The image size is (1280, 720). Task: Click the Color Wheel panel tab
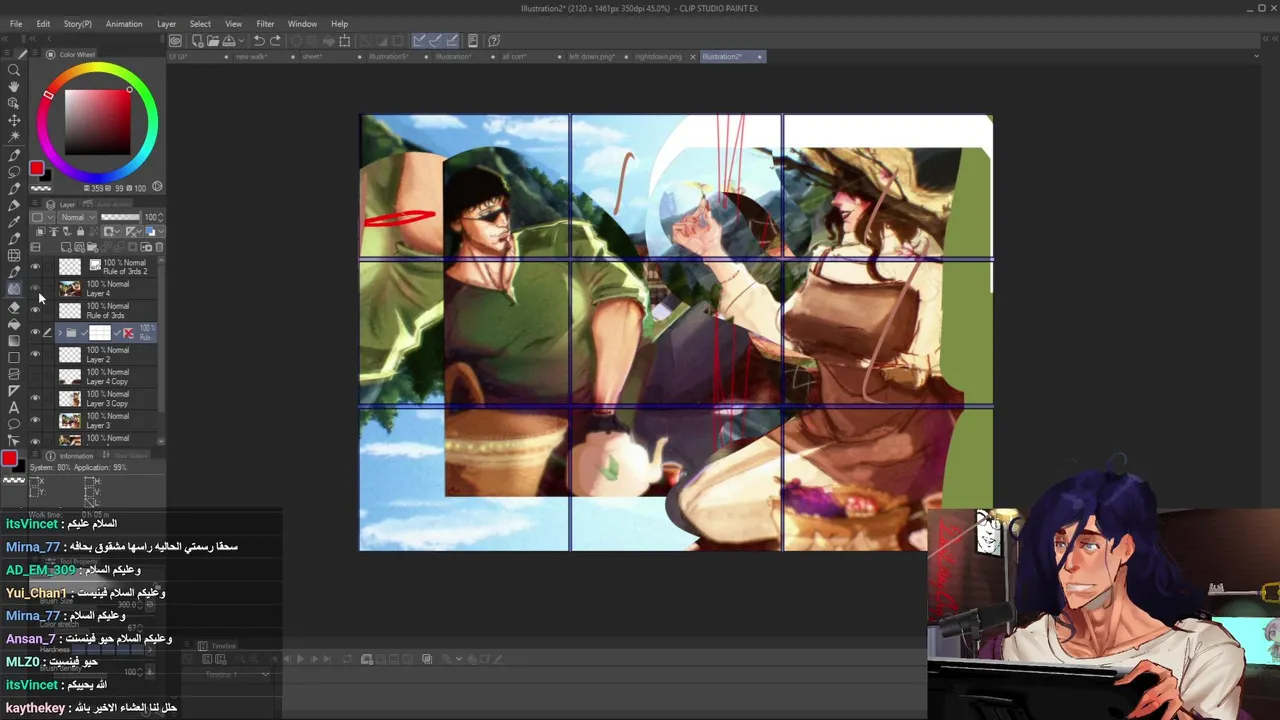click(x=77, y=55)
